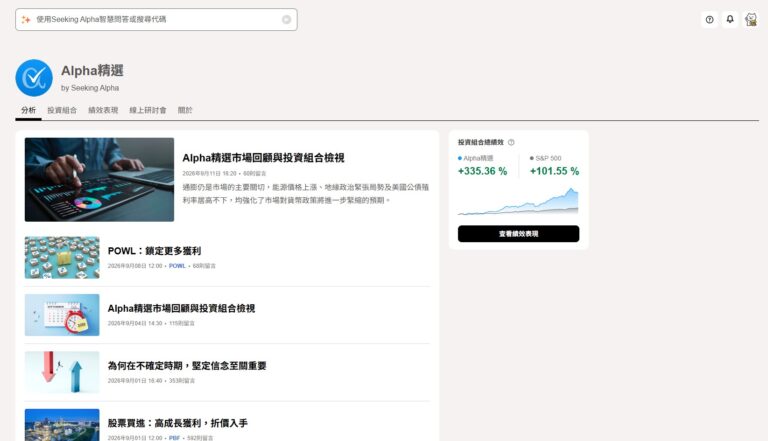The height and width of the screenshot is (441, 768).
Task: Click featured article summary text about 通膨
Action: click(306, 194)
